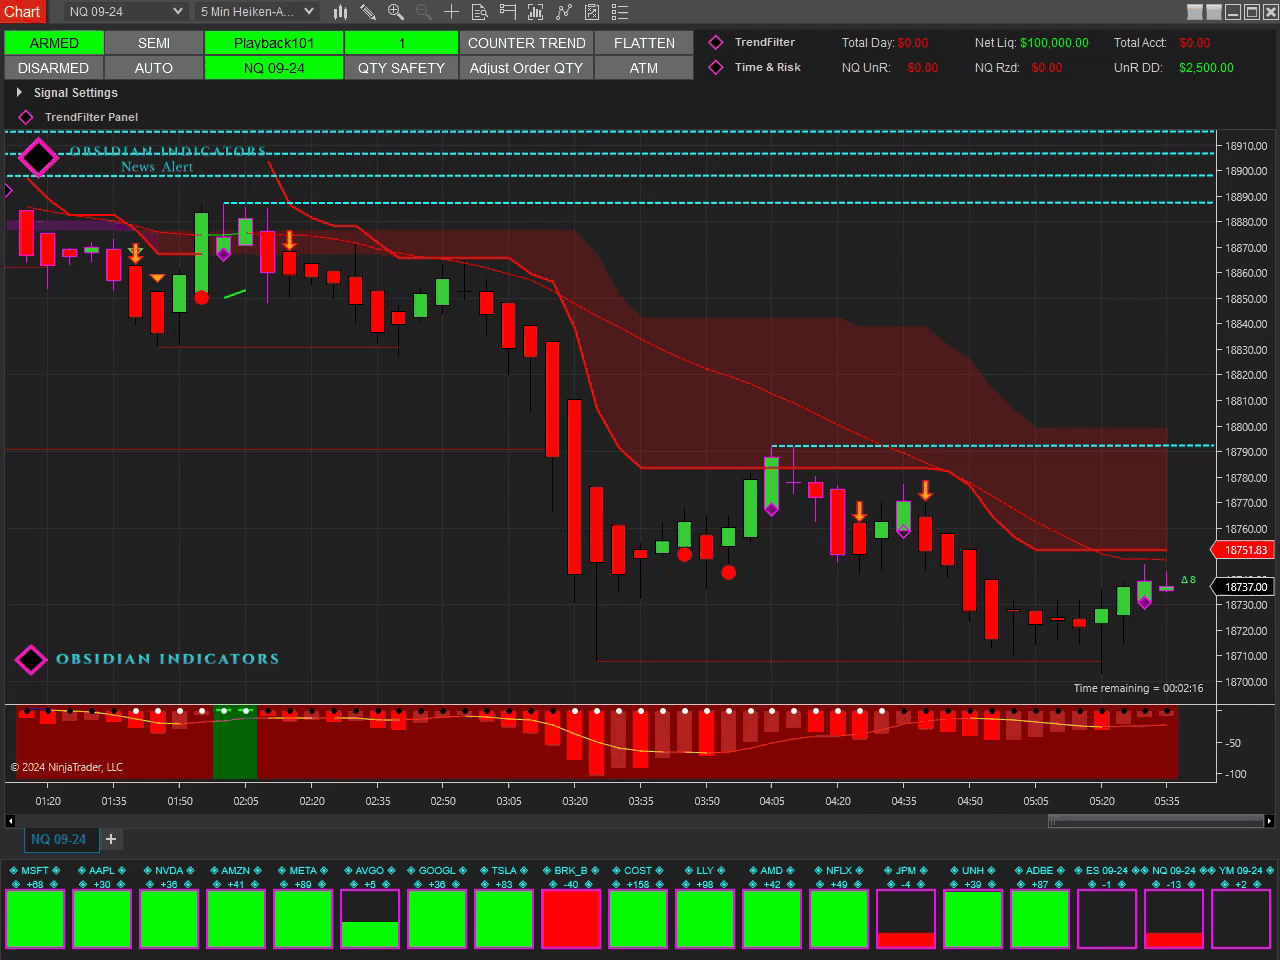Click Adjust Order QTY button

point(526,67)
